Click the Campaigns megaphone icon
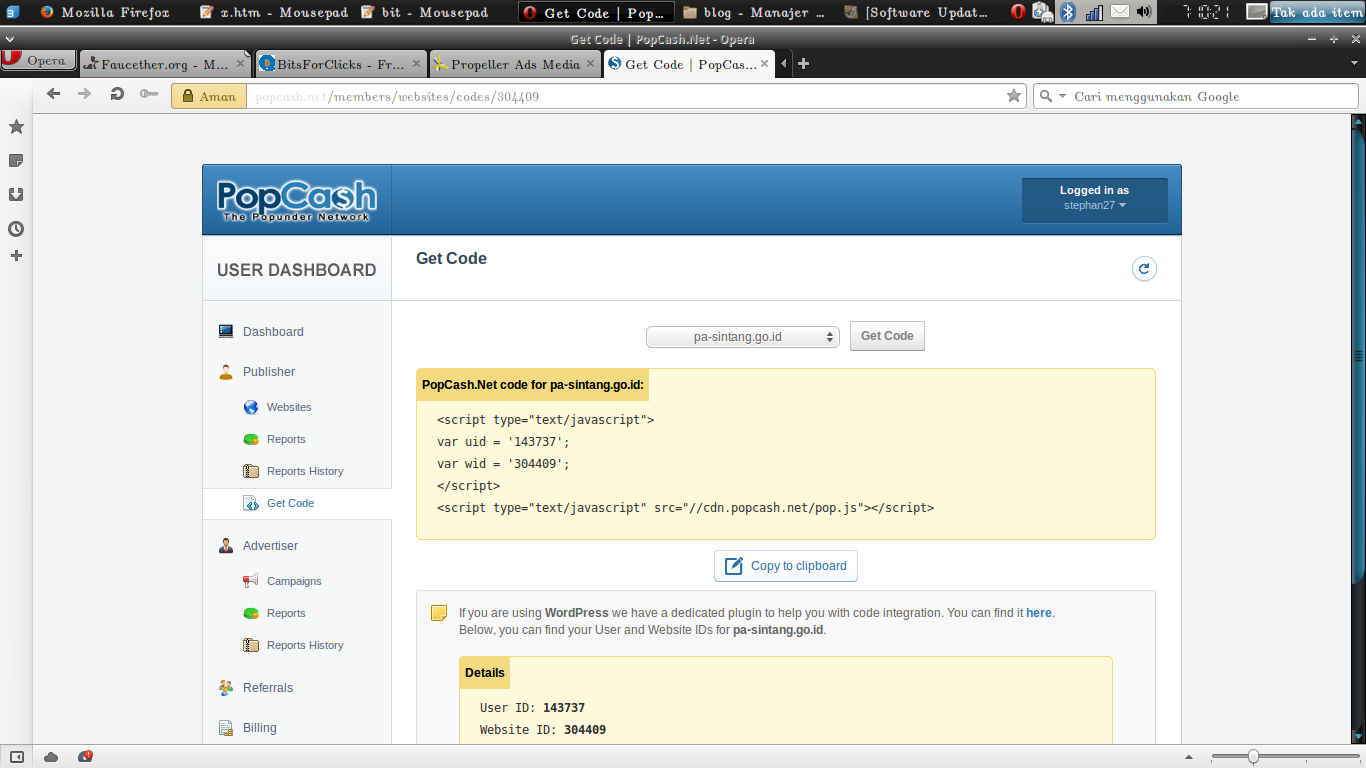 point(251,582)
